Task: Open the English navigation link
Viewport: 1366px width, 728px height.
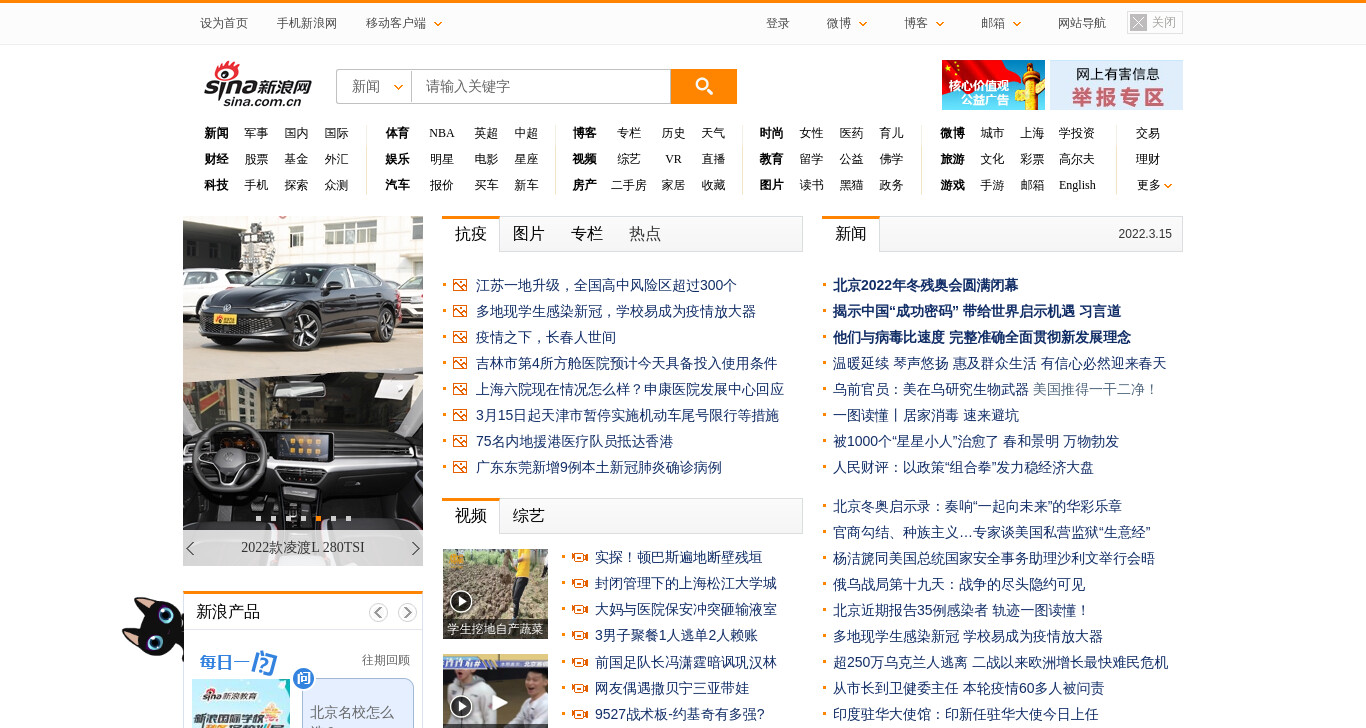Action: (x=1077, y=185)
